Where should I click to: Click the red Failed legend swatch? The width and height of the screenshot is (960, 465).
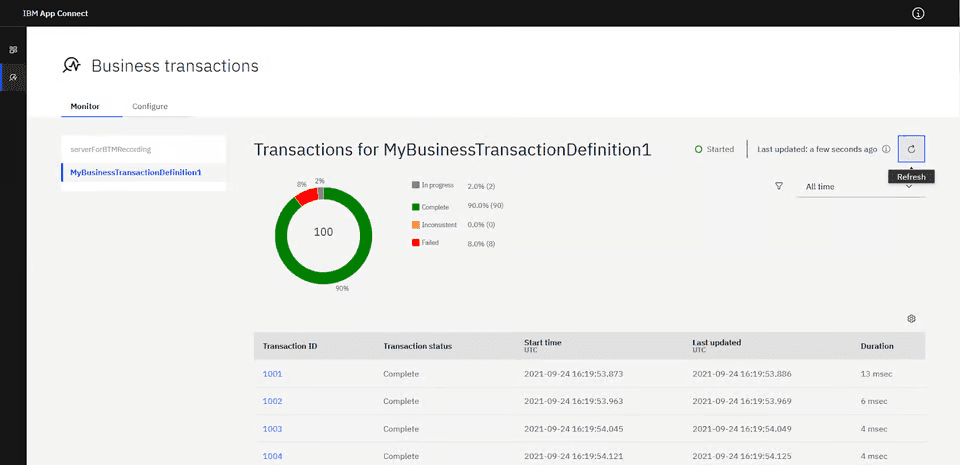click(415, 243)
